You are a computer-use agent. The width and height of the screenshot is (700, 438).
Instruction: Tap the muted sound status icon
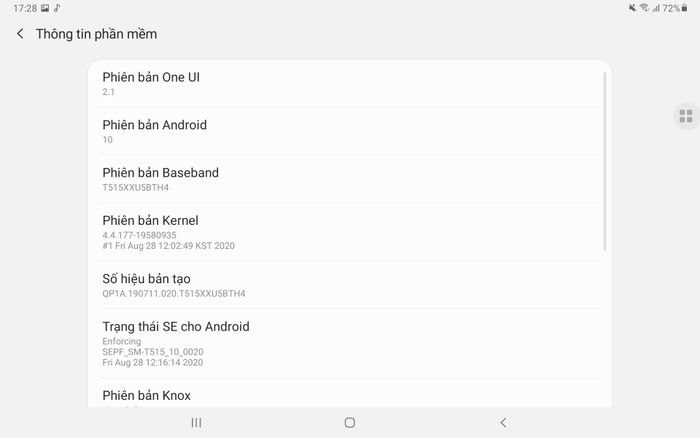[x=632, y=8]
